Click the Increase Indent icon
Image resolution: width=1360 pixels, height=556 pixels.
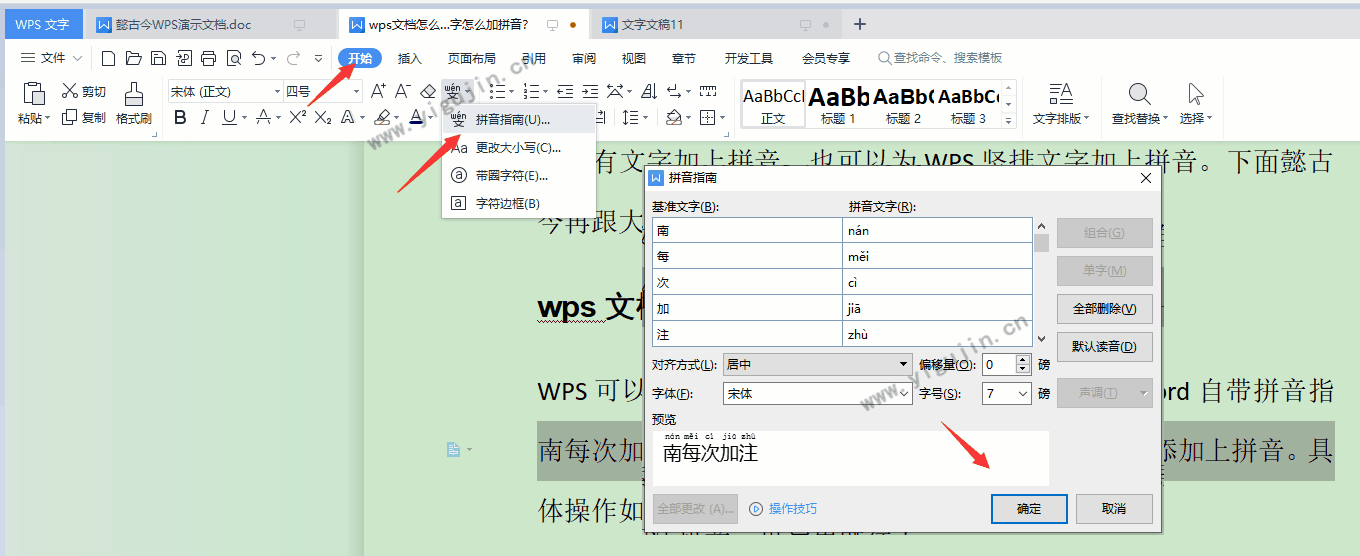(x=590, y=91)
